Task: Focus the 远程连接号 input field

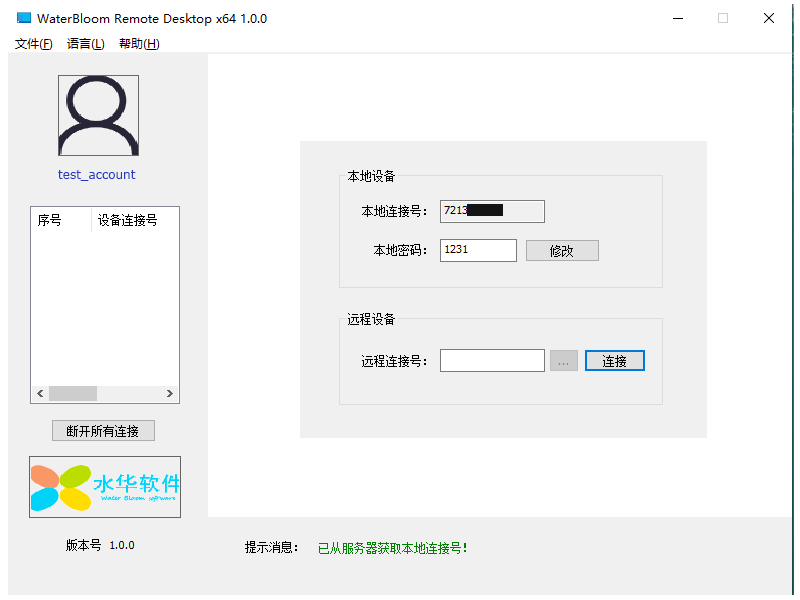Action: (492, 361)
